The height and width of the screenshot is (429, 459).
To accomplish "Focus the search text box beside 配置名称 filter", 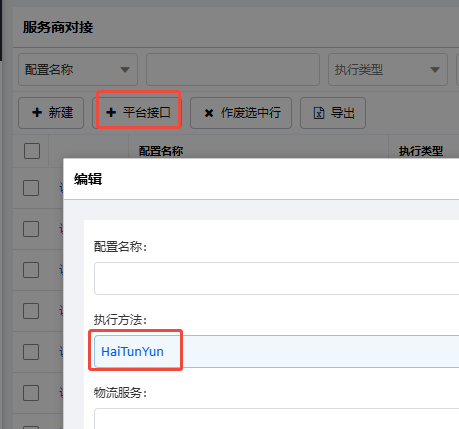I will tap(233, 70).
